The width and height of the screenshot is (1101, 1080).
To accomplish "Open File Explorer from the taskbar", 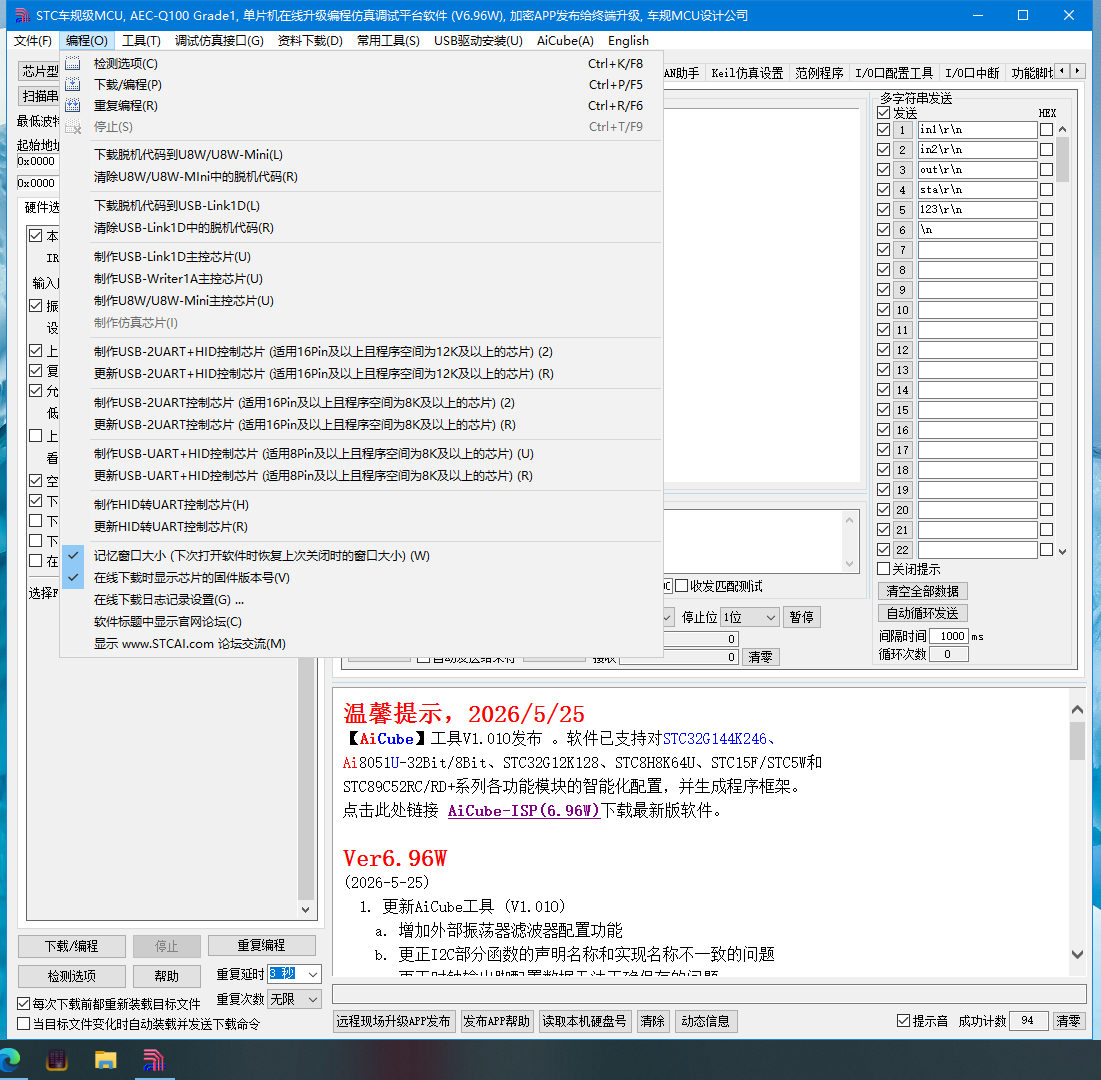I will pos(105,1059).
